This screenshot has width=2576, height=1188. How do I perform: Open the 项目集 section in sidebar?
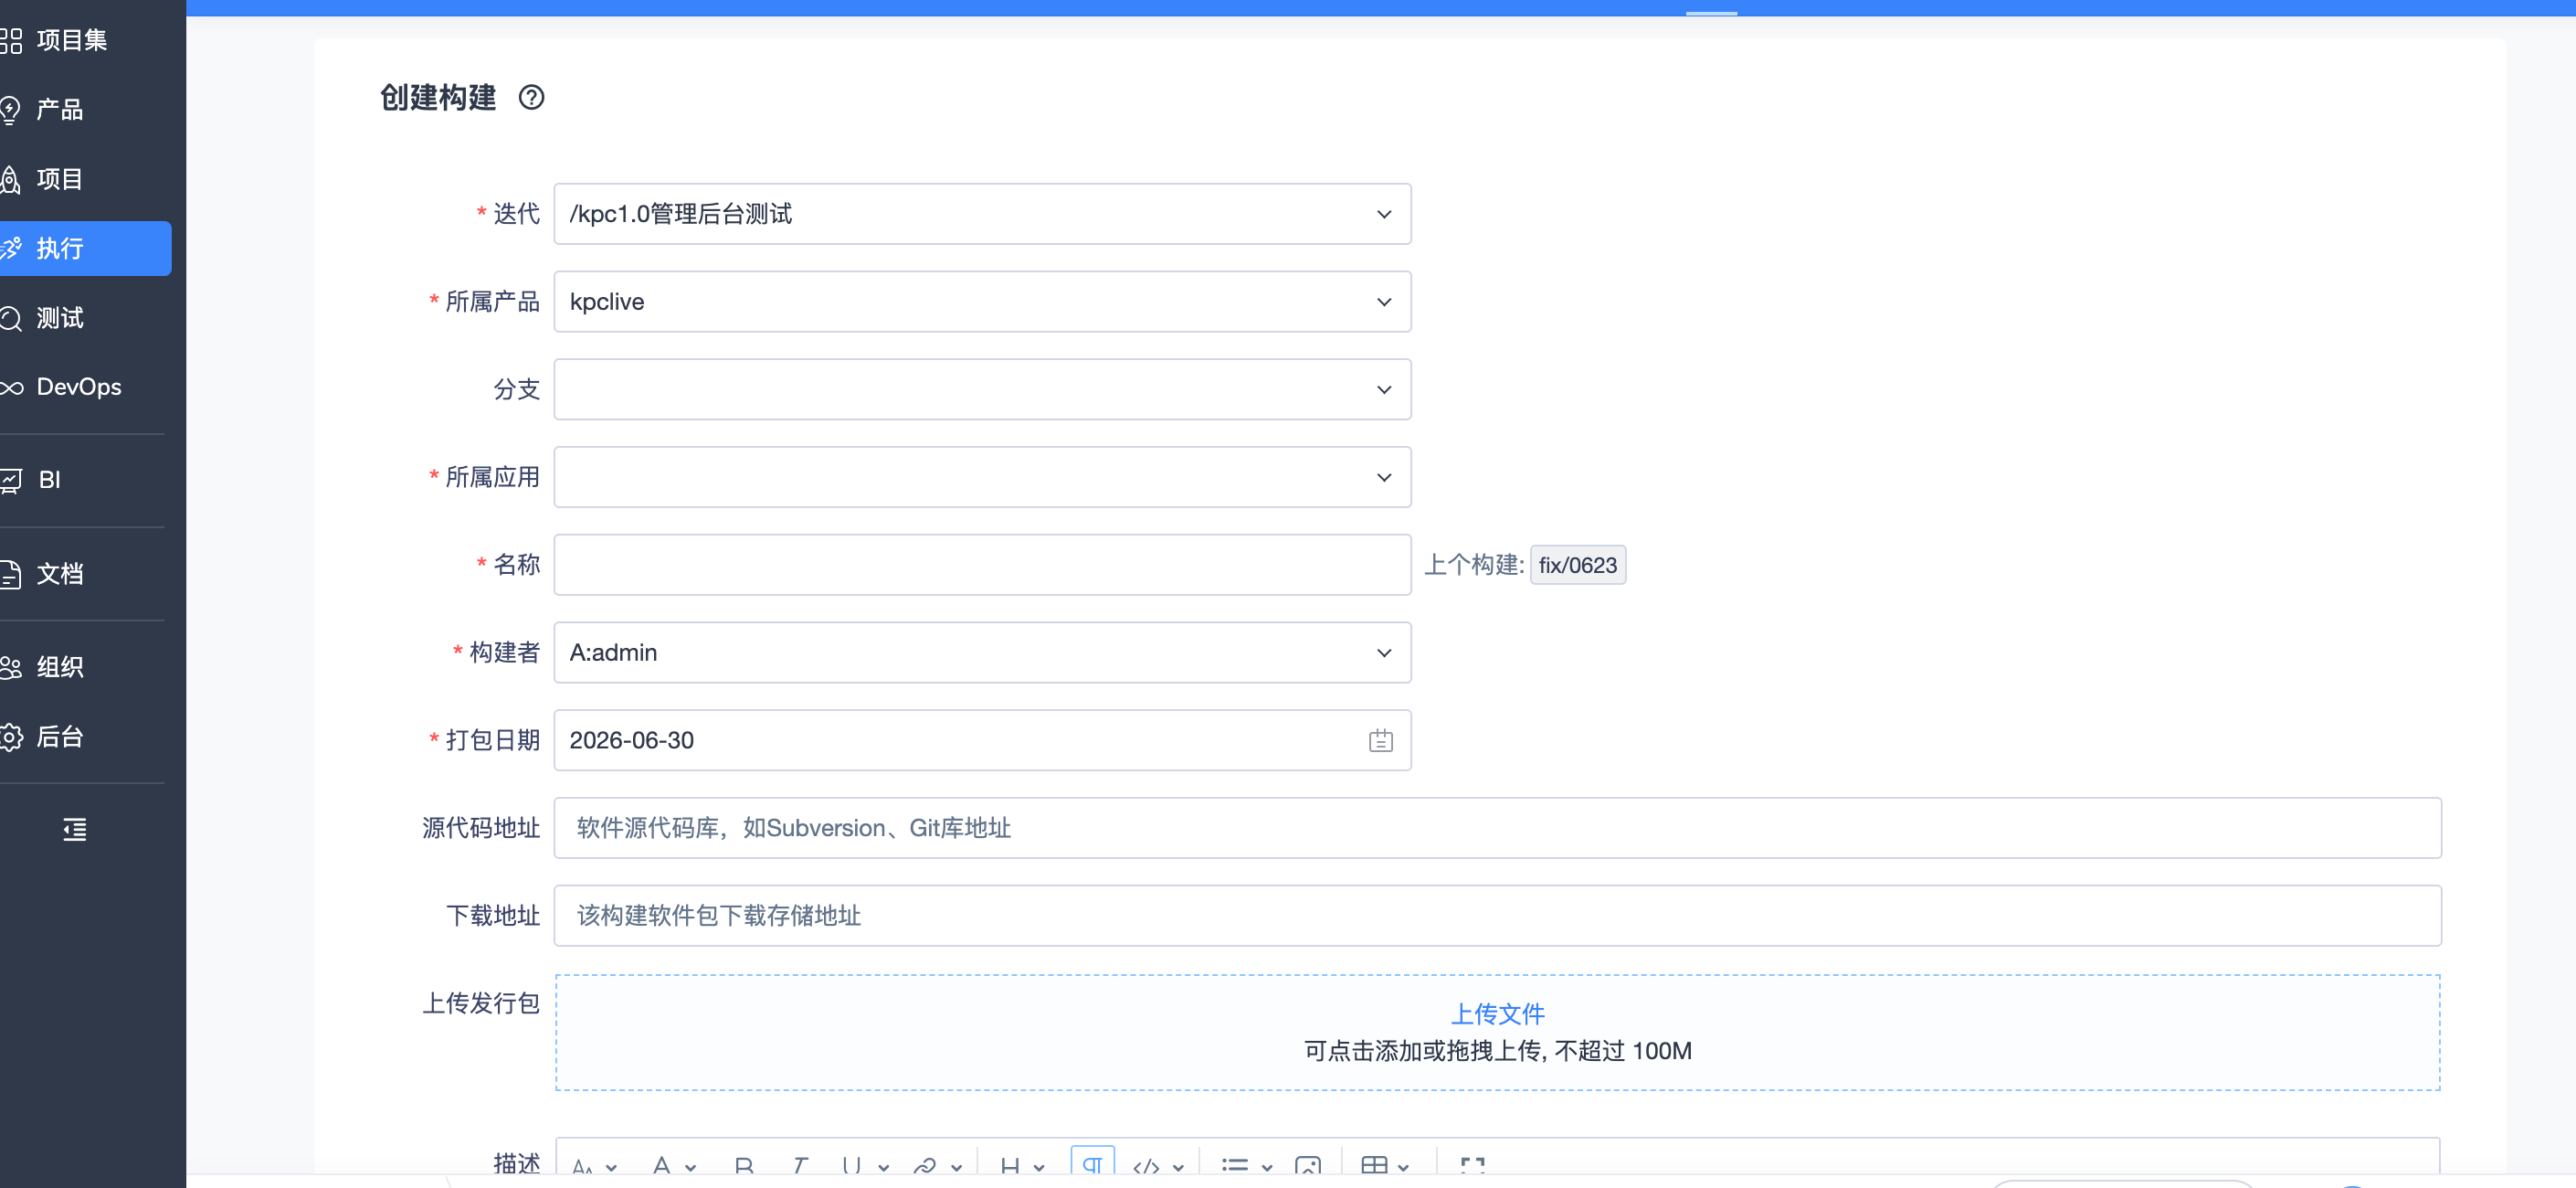tap(72, 40)
